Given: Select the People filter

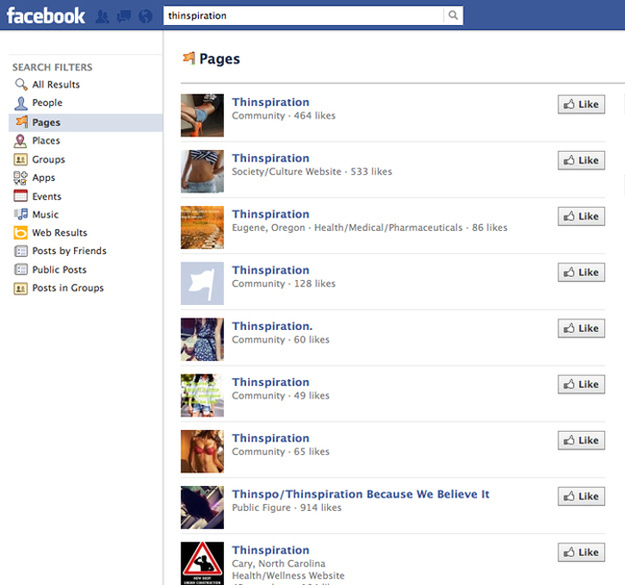Looking at the screenshot, I should pos(86,103).
